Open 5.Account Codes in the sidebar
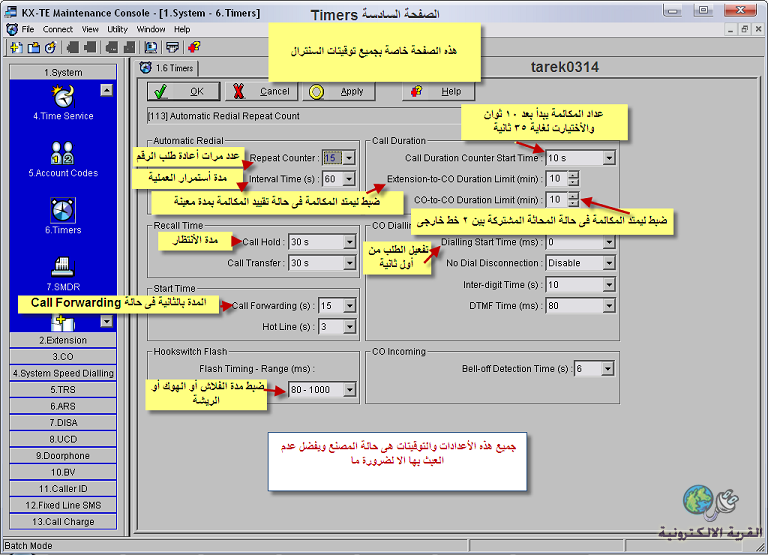Viewport: 768px width, 555px height. pos(63,160)
